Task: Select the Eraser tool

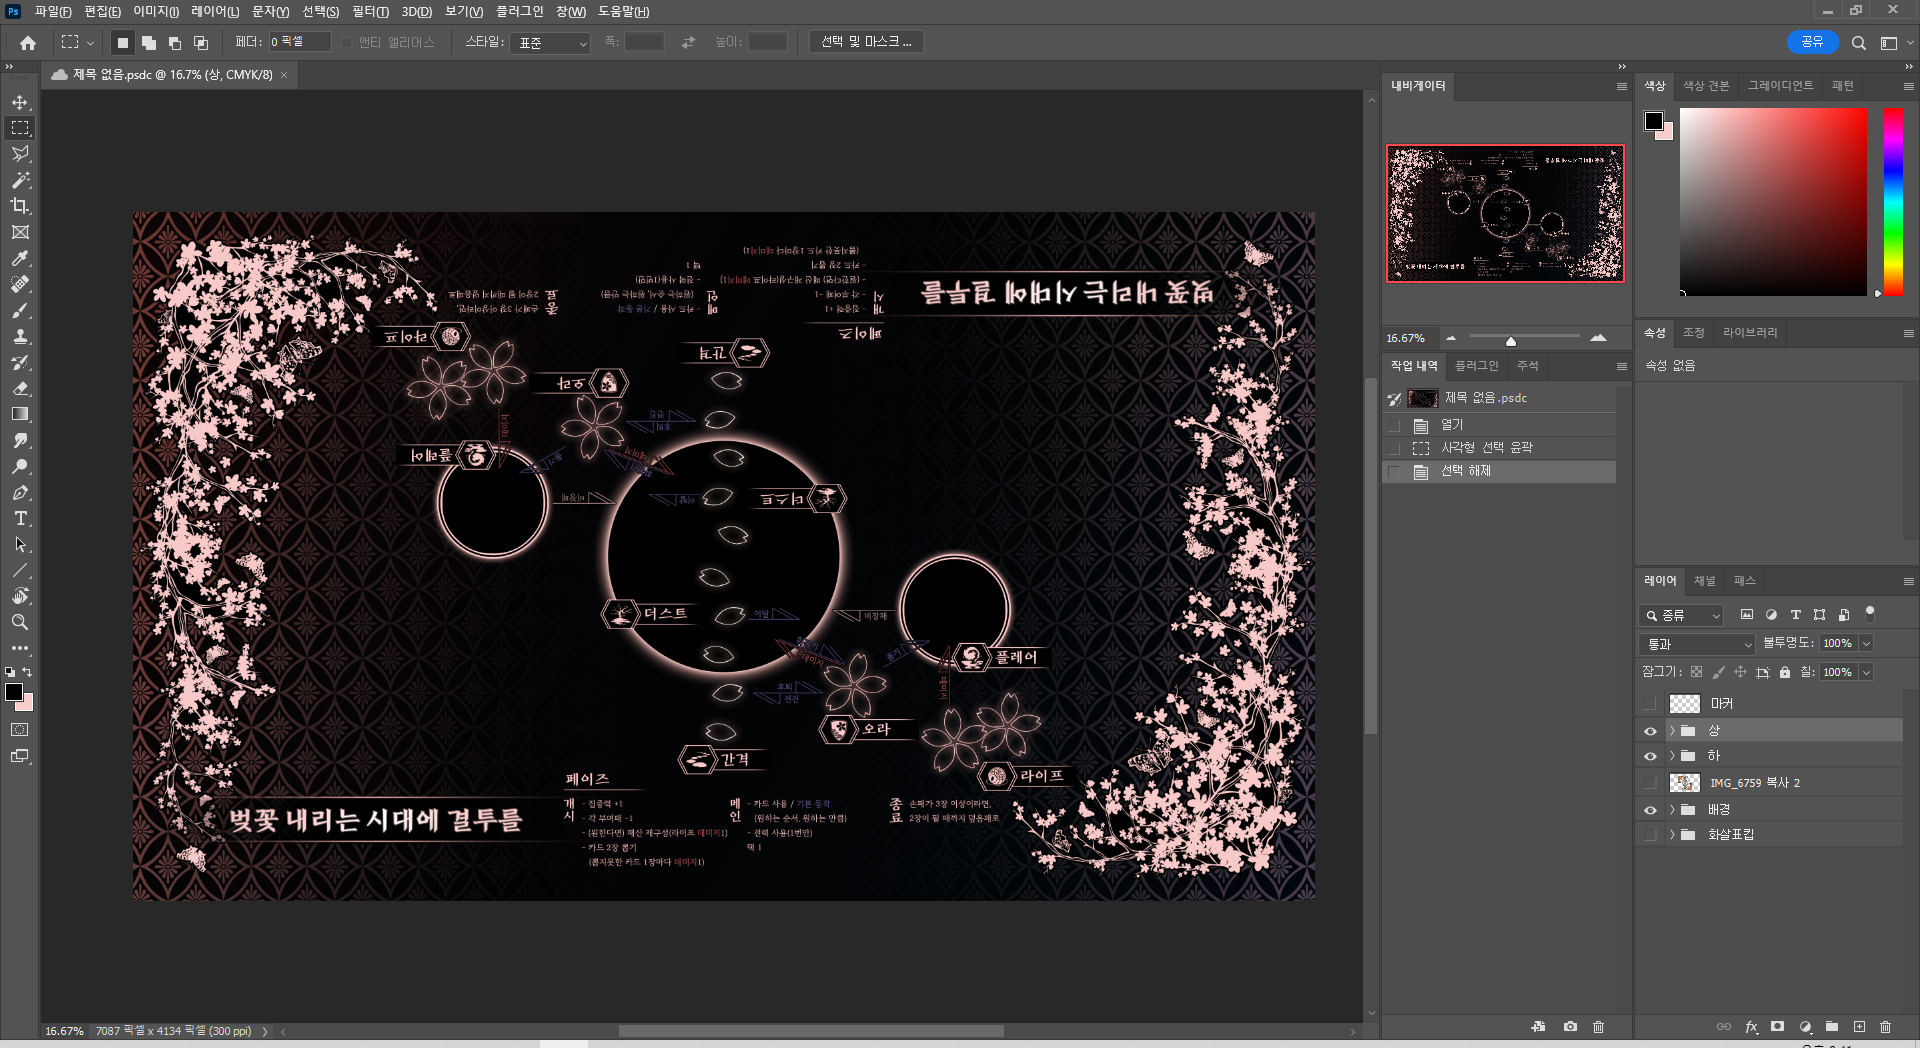Action: point(20,388)
